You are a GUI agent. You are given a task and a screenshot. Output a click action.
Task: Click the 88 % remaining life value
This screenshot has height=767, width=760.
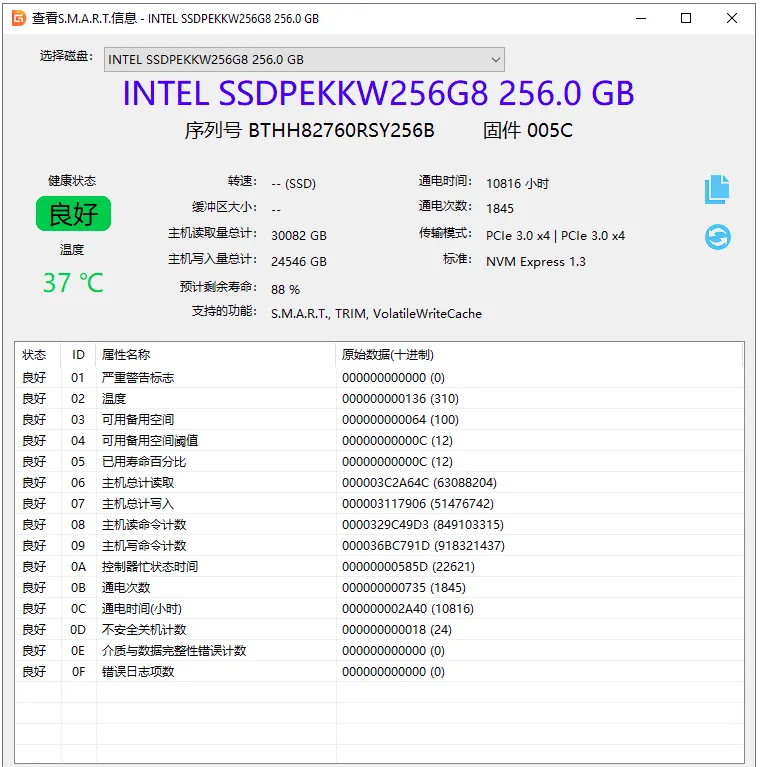pyautogui.click(x=286, y=290)
